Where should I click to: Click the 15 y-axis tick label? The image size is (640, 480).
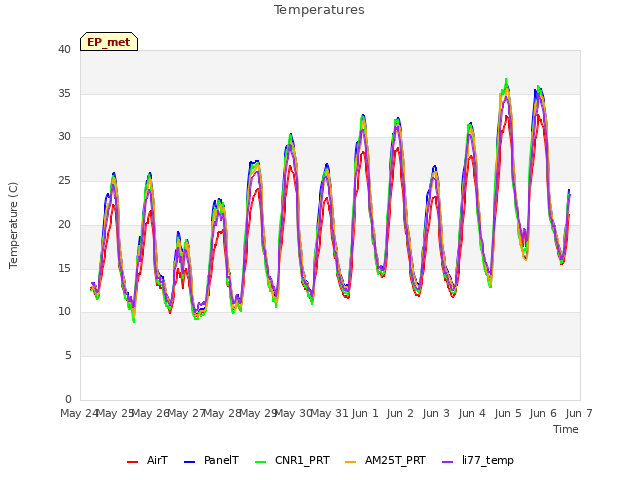tap(64, 269)
